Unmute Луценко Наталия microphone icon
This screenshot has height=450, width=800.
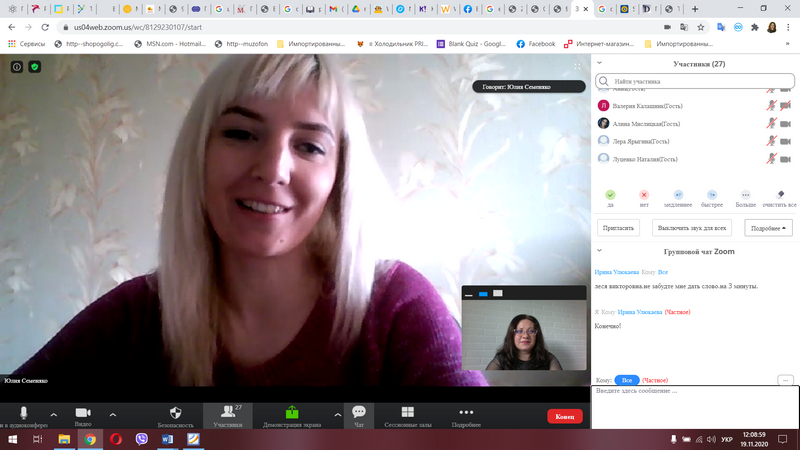[771, 159]
